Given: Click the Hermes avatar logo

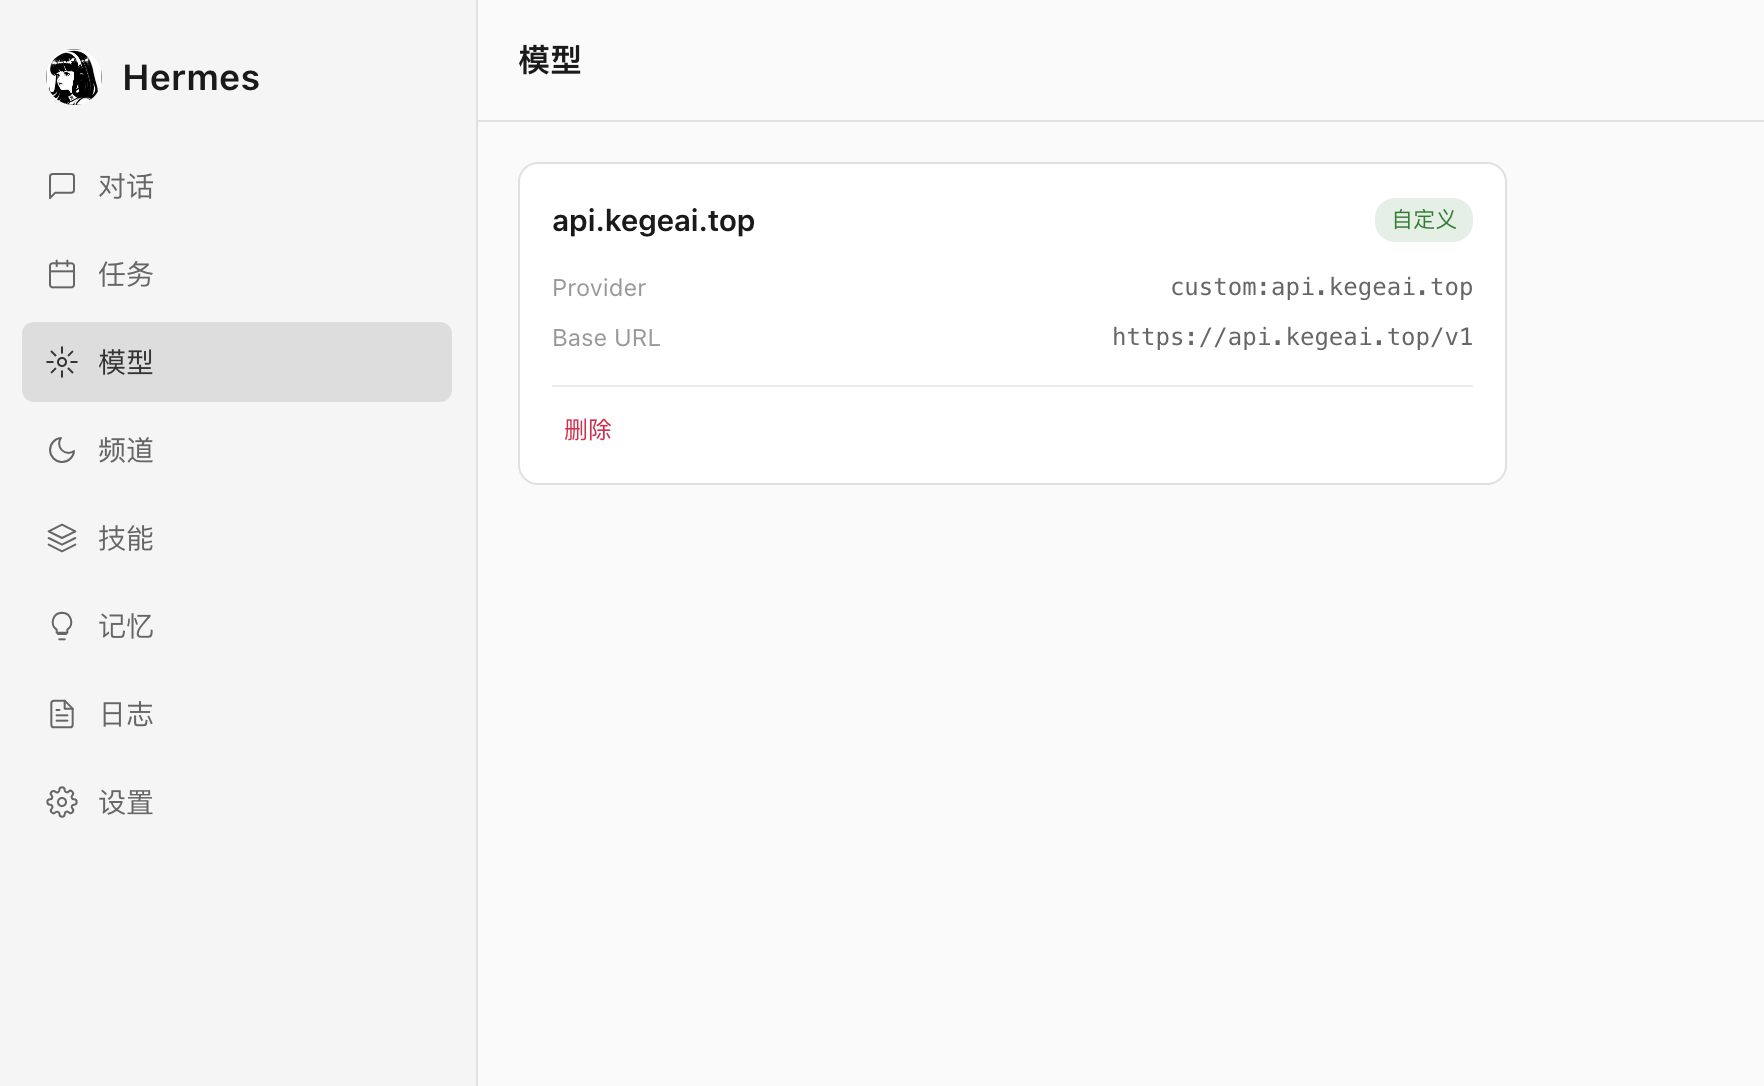Looking at the screenshot, I should click(x=74, y=78).
